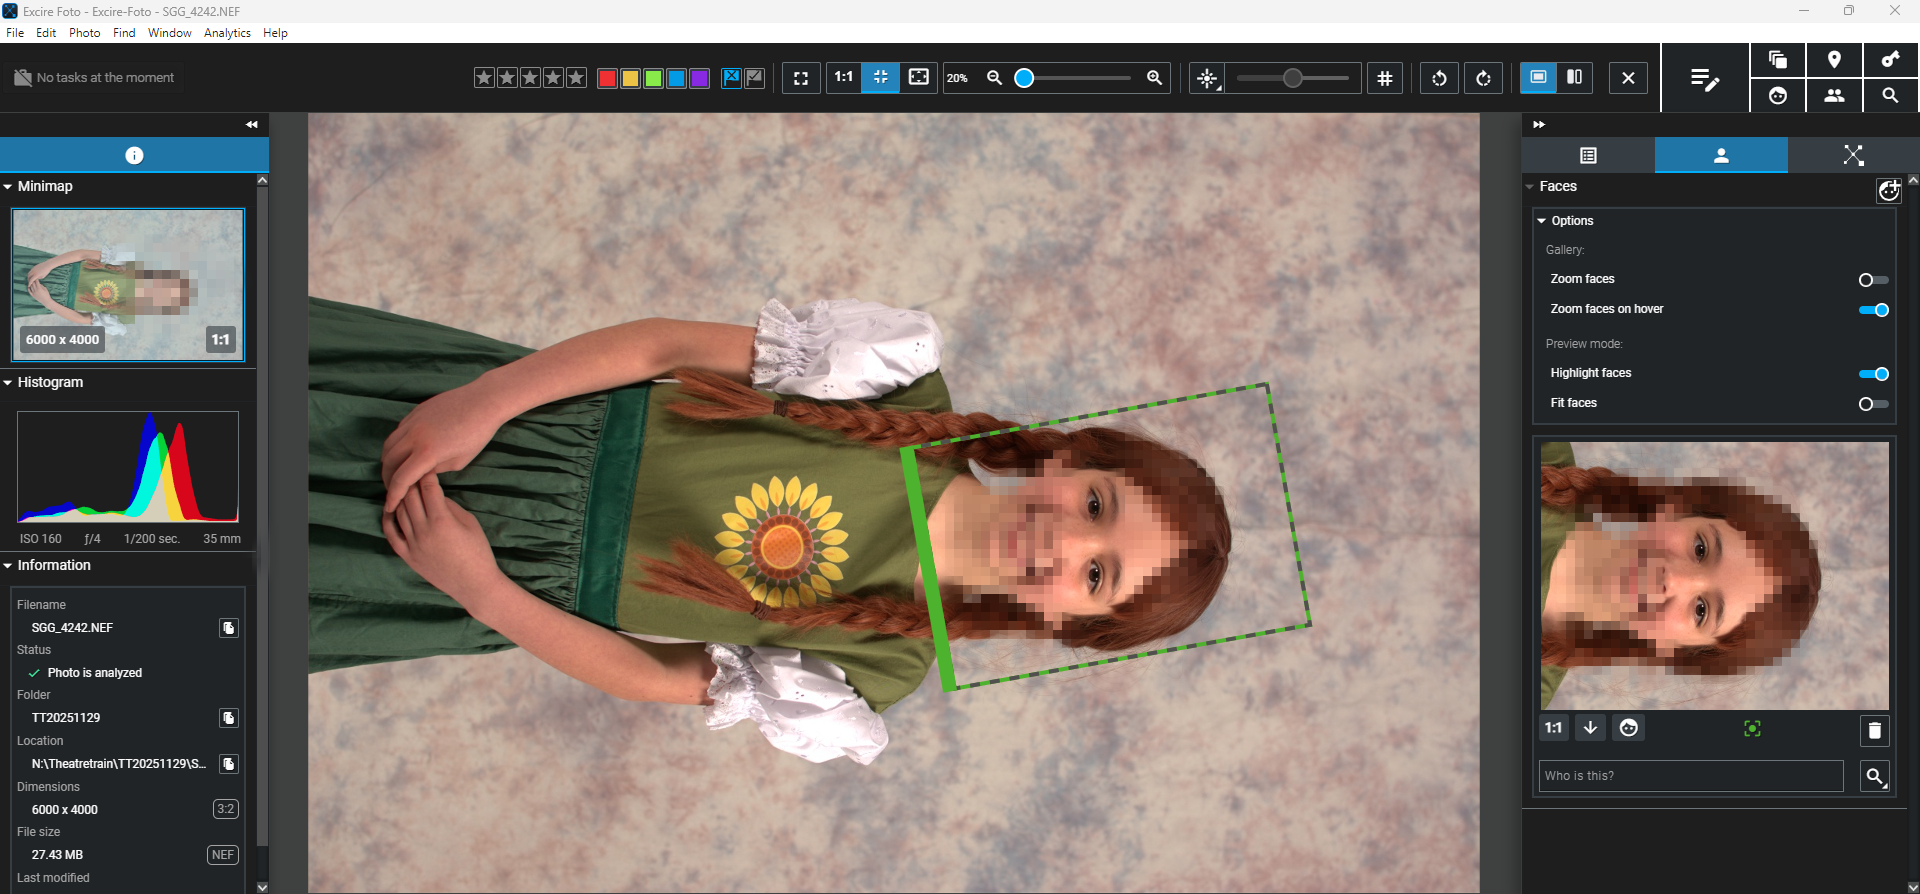
Task: Collapse the Options group
Action: [x=1542, y=221]
